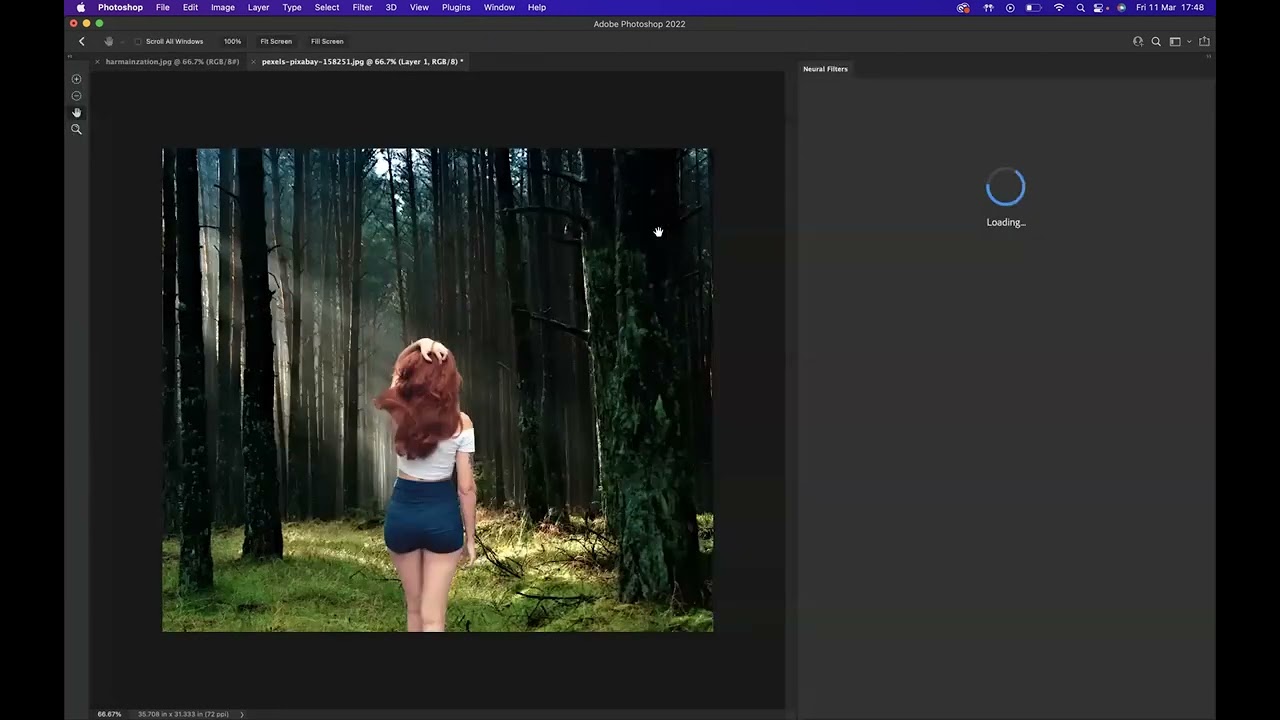
Task: Open cloud document sharing icon
Action: 1138,41
